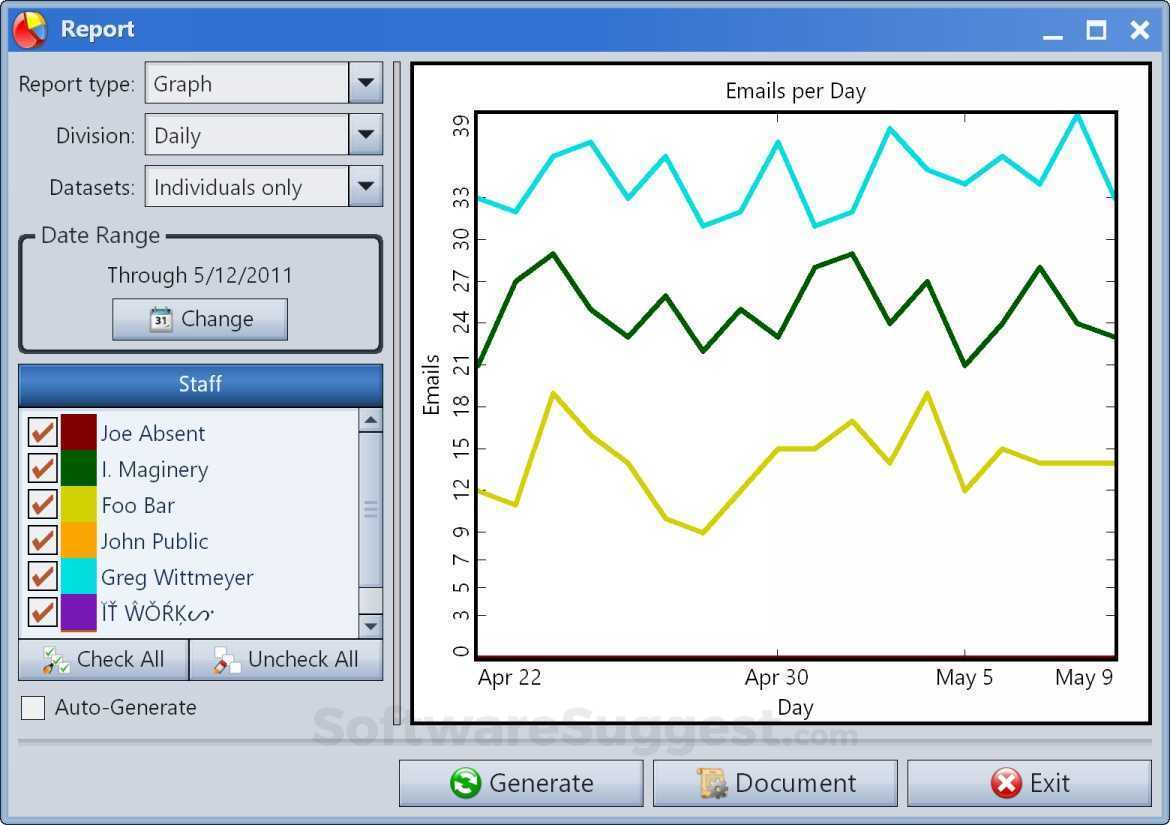
Task: Click the eraser icon on Uncheck All
Action: (225, 660)
